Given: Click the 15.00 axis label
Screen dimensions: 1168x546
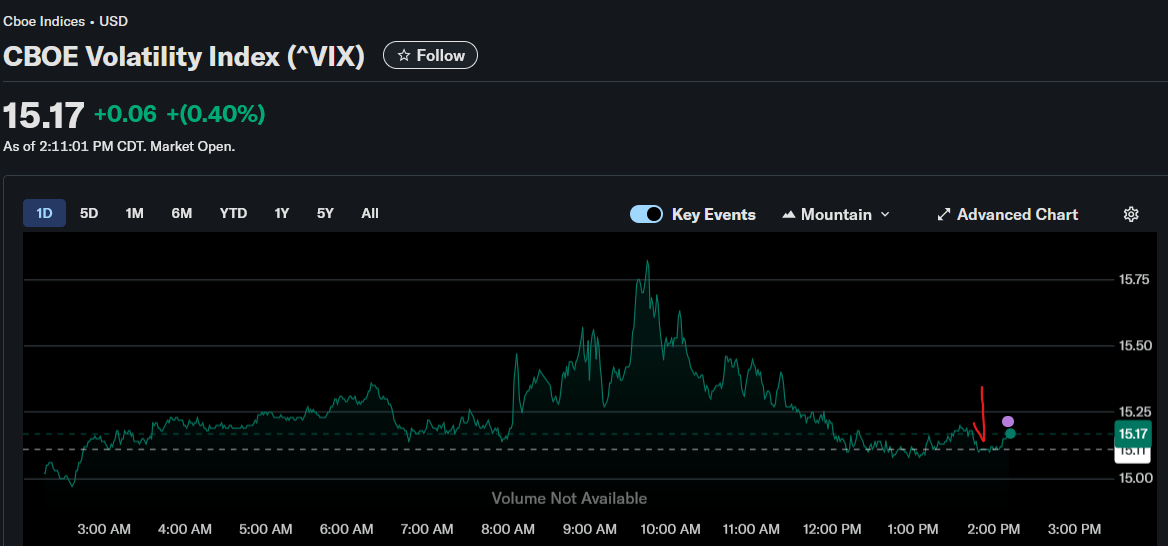Looking at the screenshot, I should [x=1134, y=477].
